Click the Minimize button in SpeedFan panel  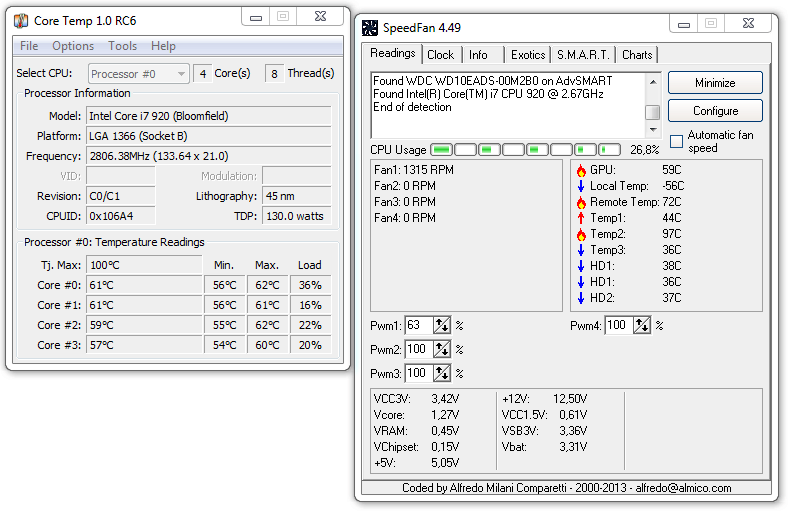pos(715,83)
